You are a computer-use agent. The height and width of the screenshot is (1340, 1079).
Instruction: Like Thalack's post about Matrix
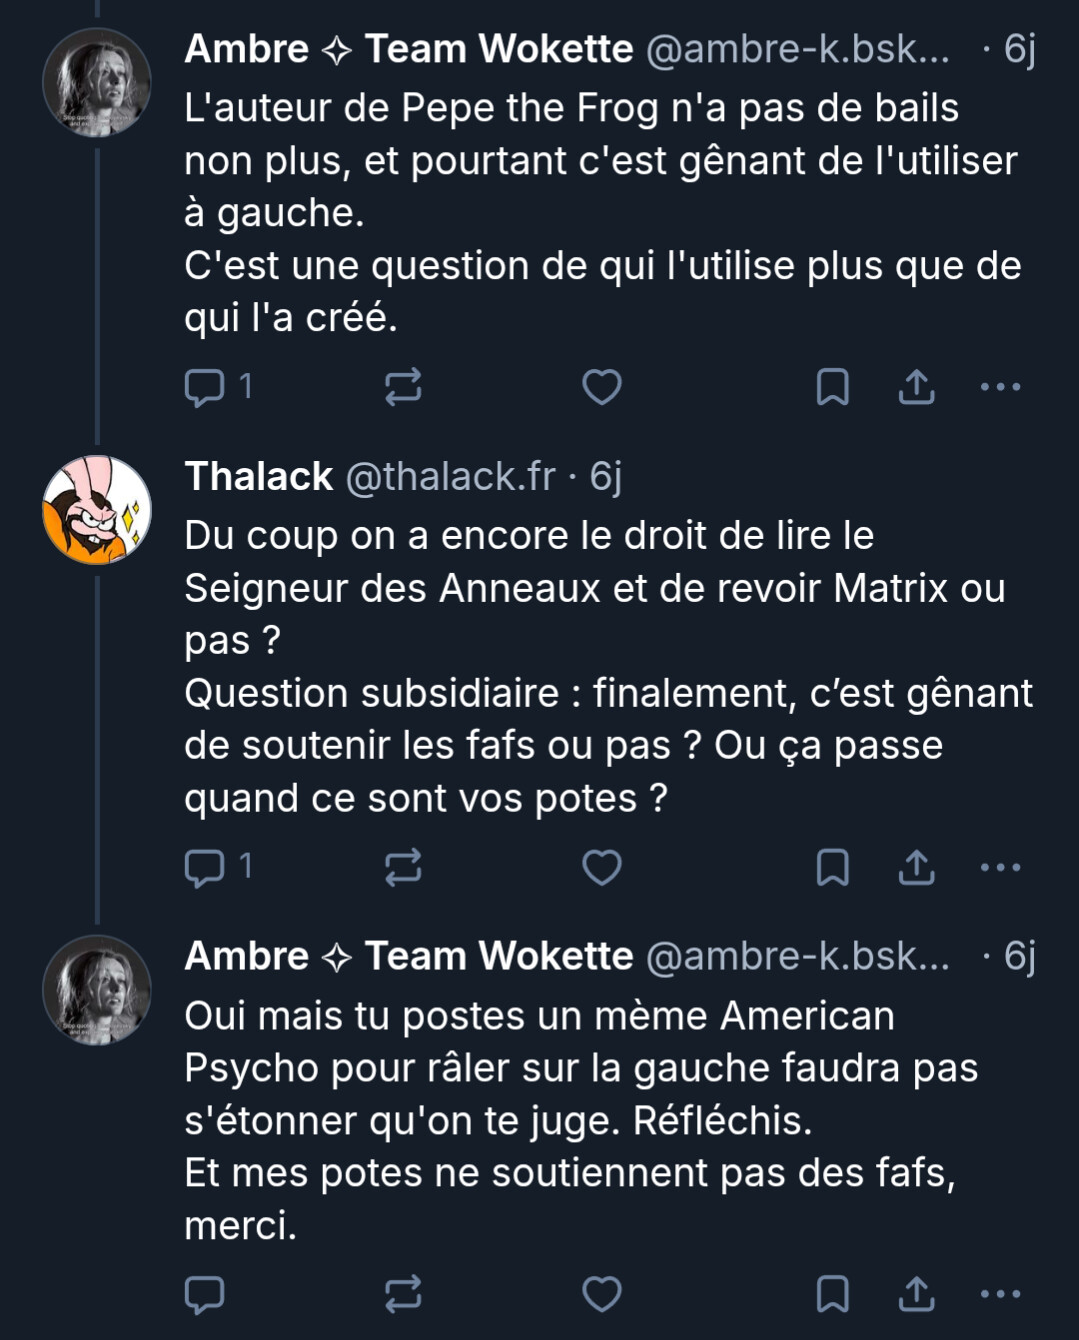pyautogui.click(x=602, y=867)
